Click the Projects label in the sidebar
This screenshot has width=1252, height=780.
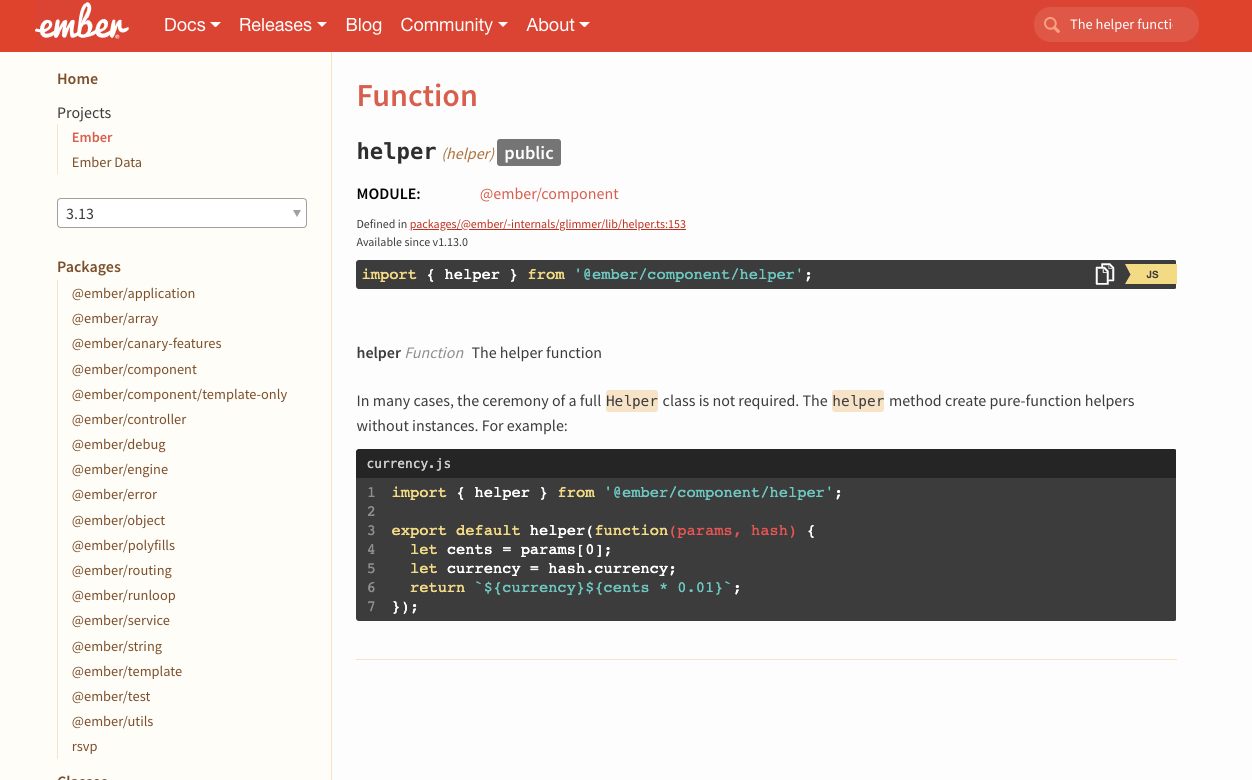tap(84, 113)
